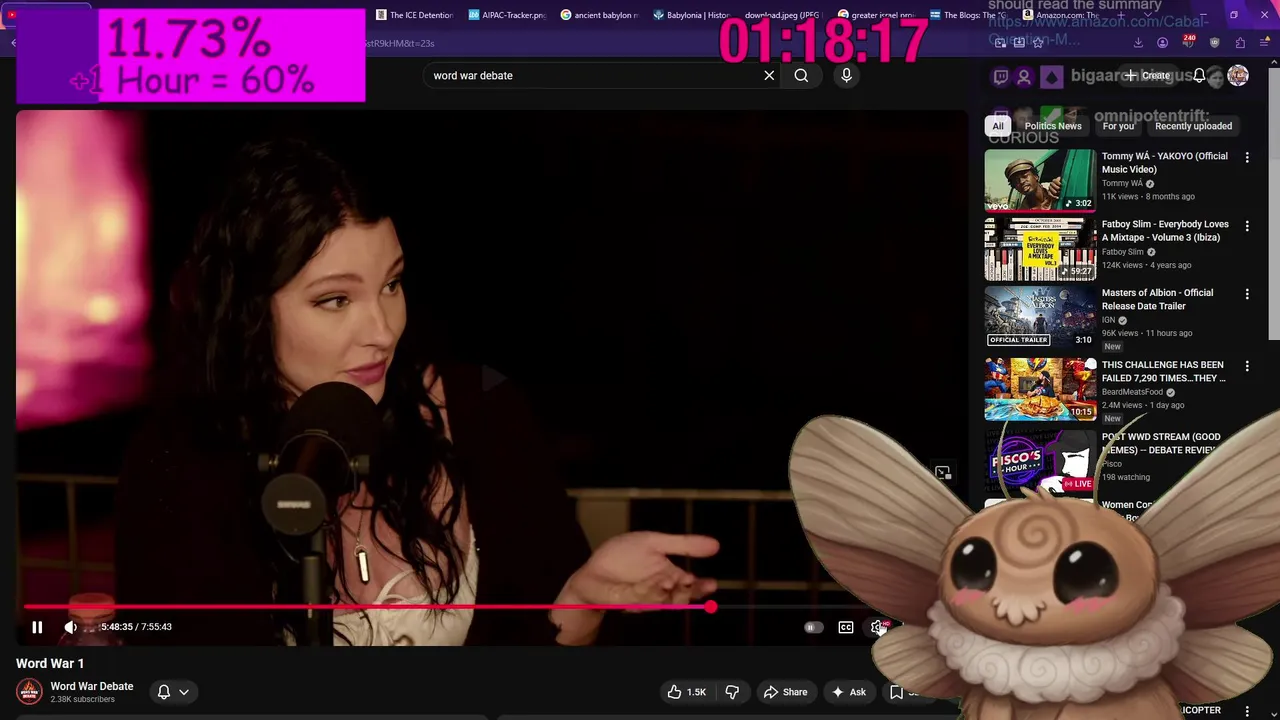Open the Word War Debate channel avatar
This screenshot has width=1280, height=720.
coord(30,691)
